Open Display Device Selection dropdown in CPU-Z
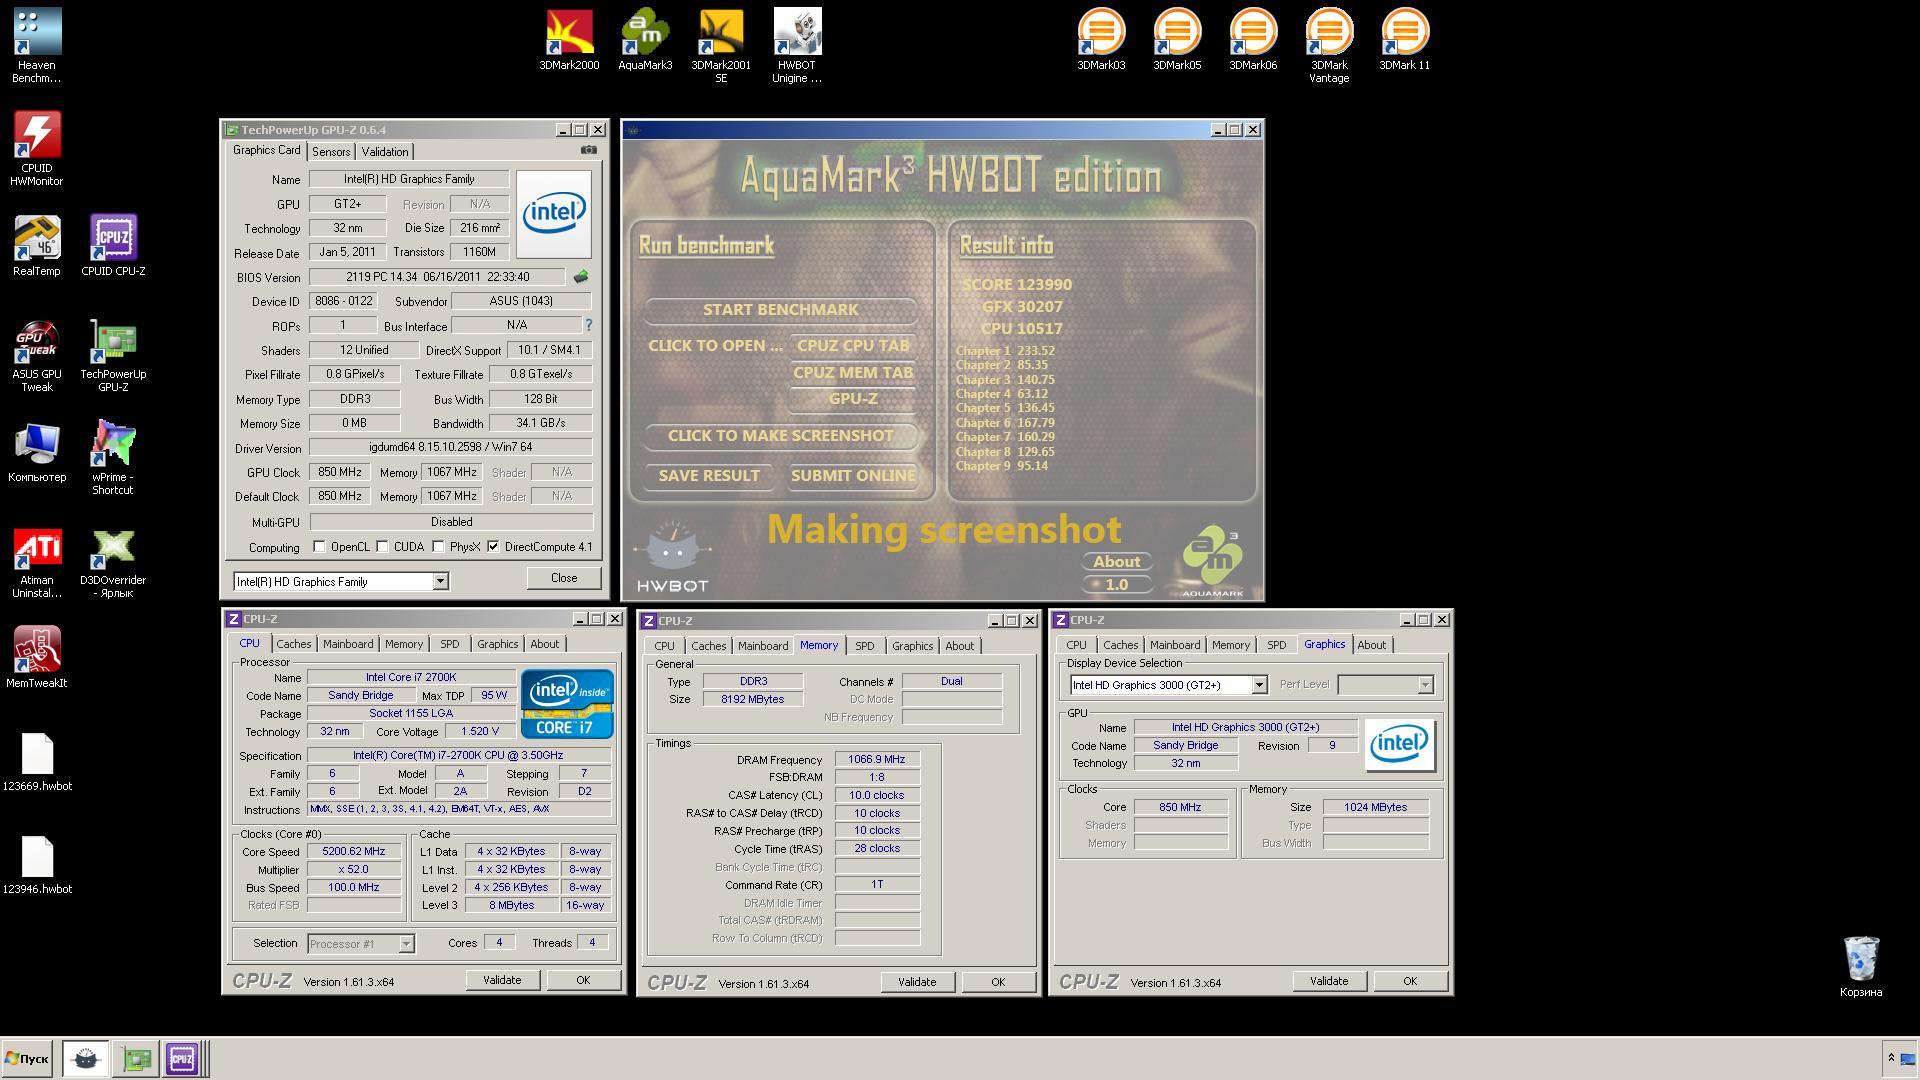The image size is (1920, 1080). pos(1259,685)
